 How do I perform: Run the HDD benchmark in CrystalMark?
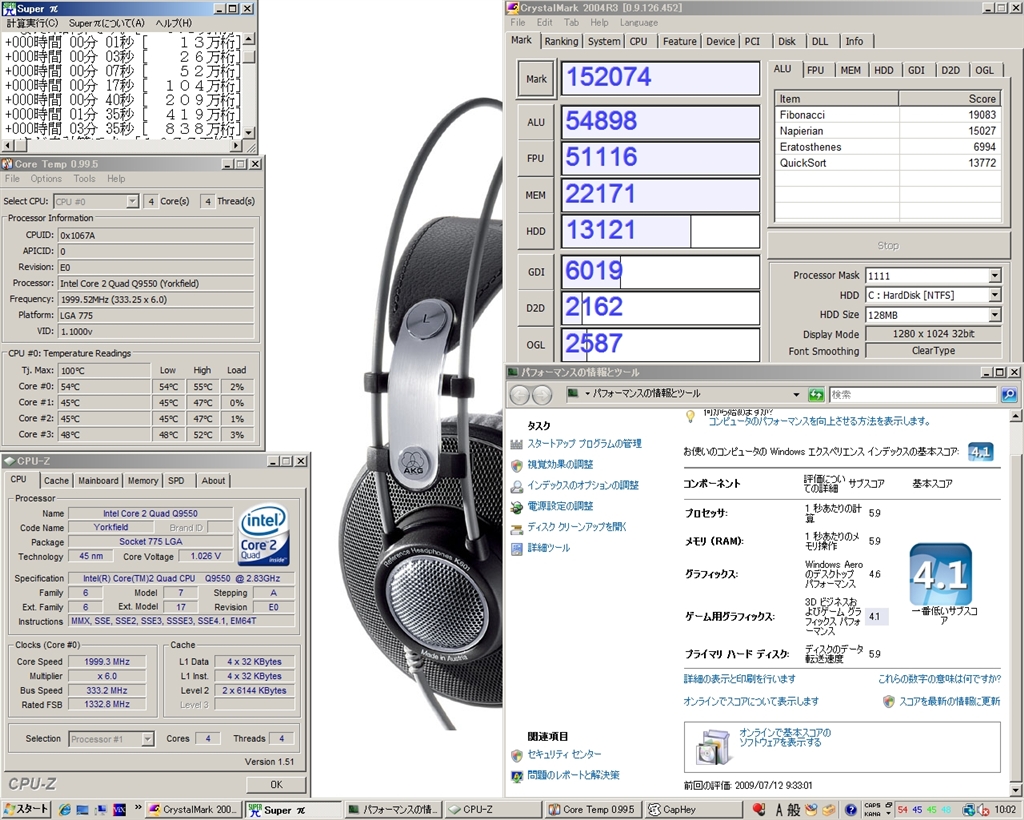(536, 231)
